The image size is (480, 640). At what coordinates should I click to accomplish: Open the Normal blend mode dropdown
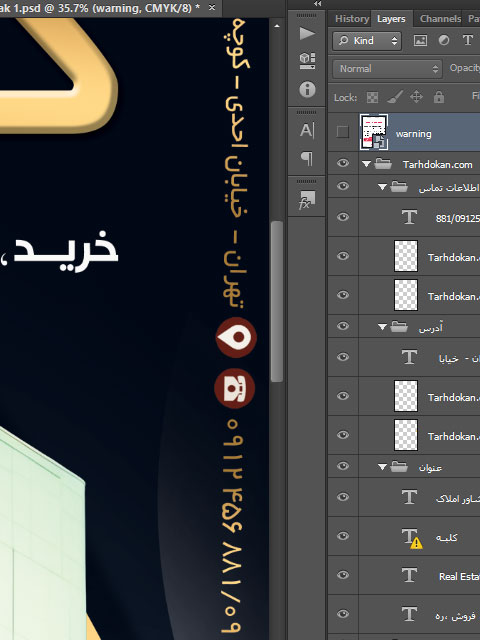tap(387, 69)
